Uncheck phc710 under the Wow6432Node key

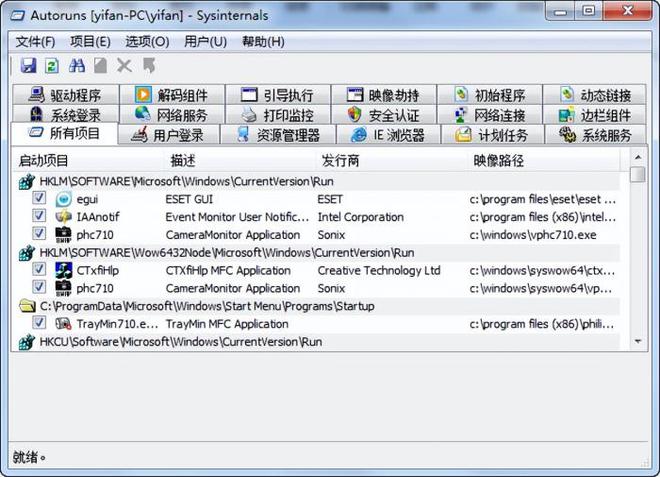[x=39, y=287]
